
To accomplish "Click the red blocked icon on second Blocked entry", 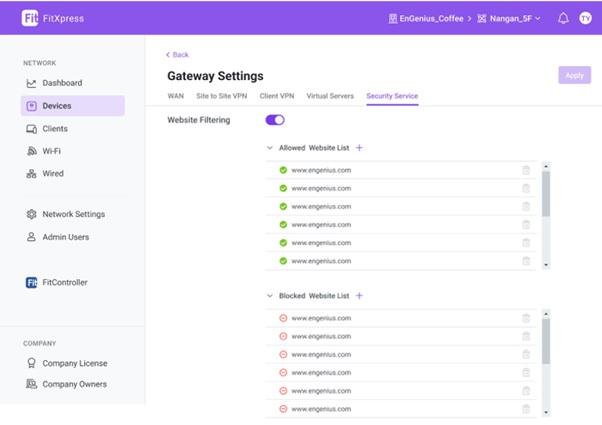I will [283, 336].
